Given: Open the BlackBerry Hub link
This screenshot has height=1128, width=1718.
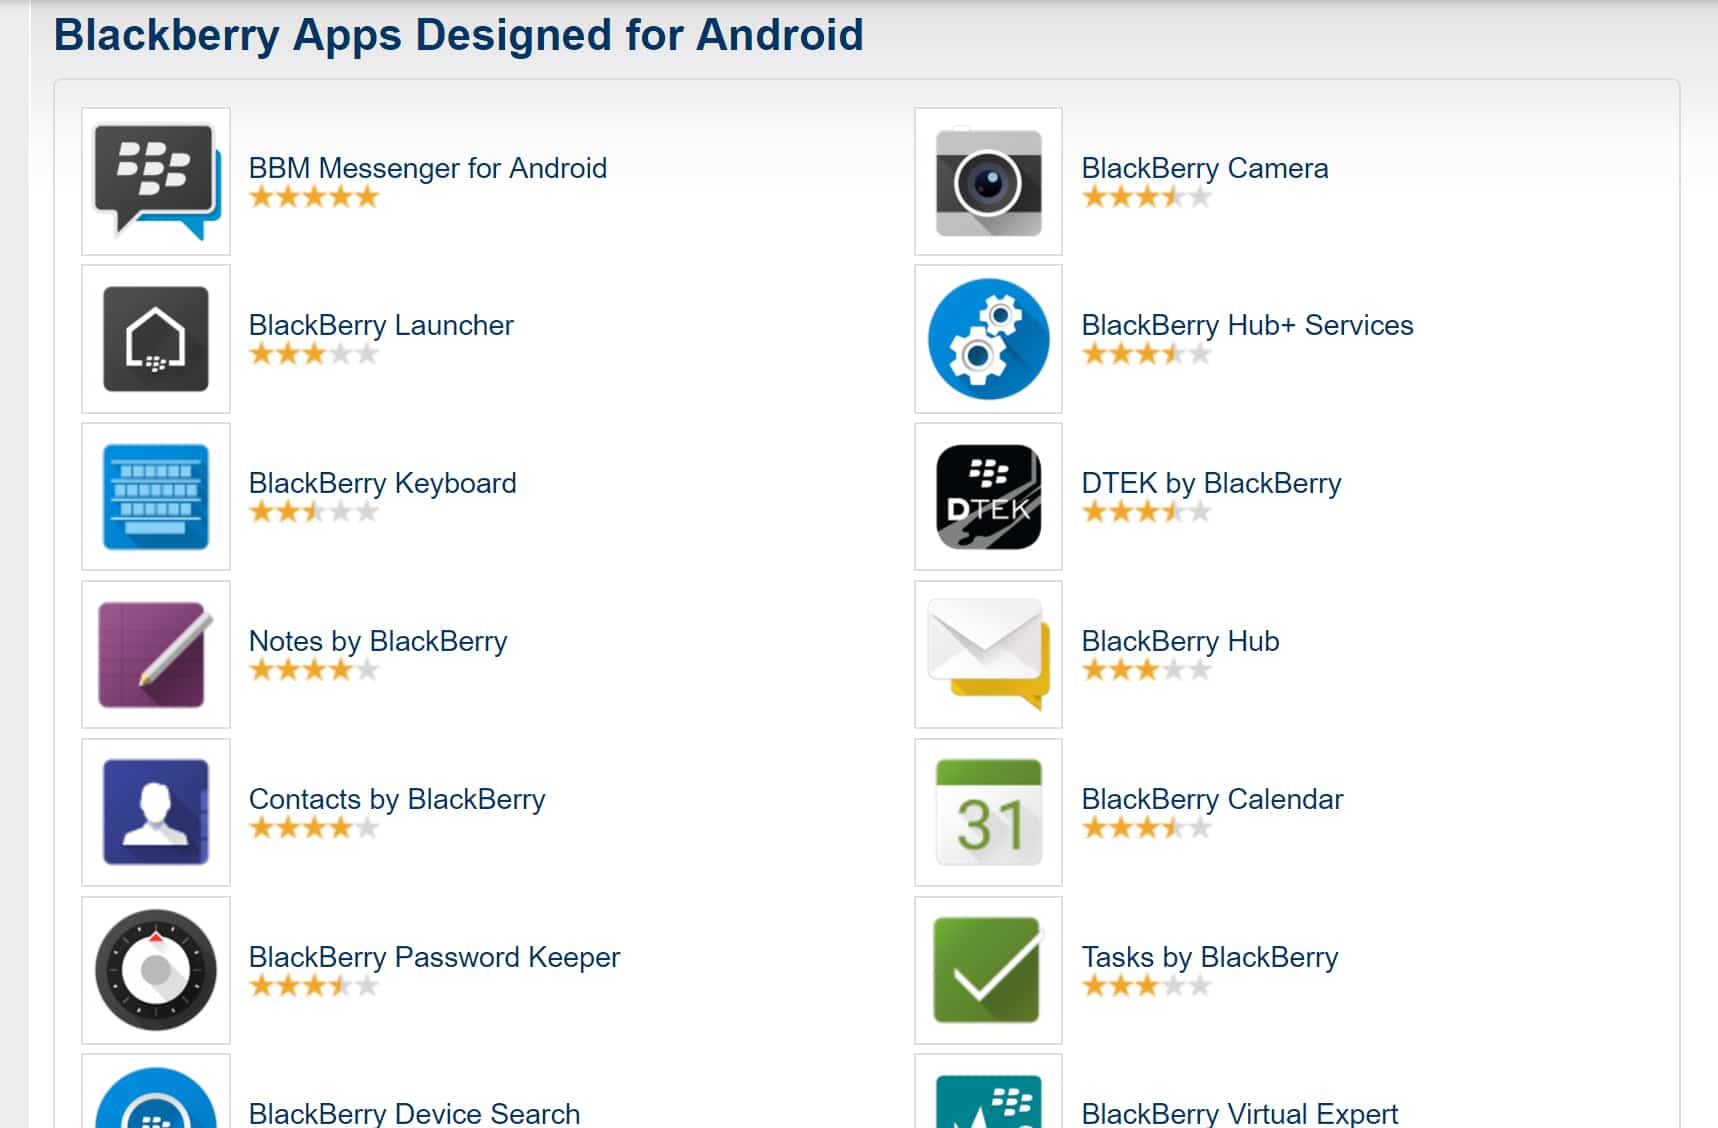Looking at the screenshot, I should tap(1180, 641).
